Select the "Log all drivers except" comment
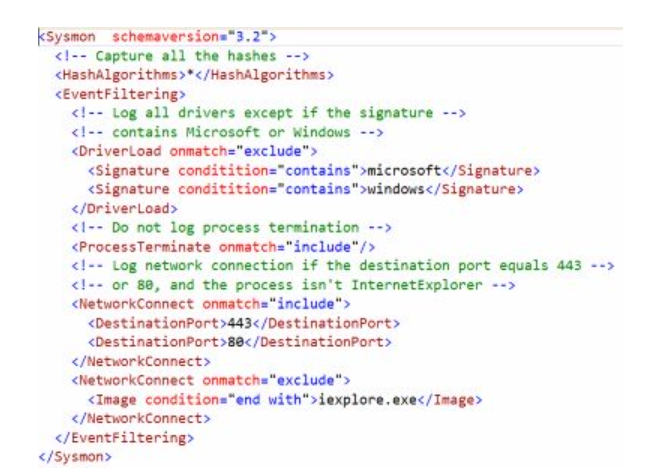 (269, 113)
